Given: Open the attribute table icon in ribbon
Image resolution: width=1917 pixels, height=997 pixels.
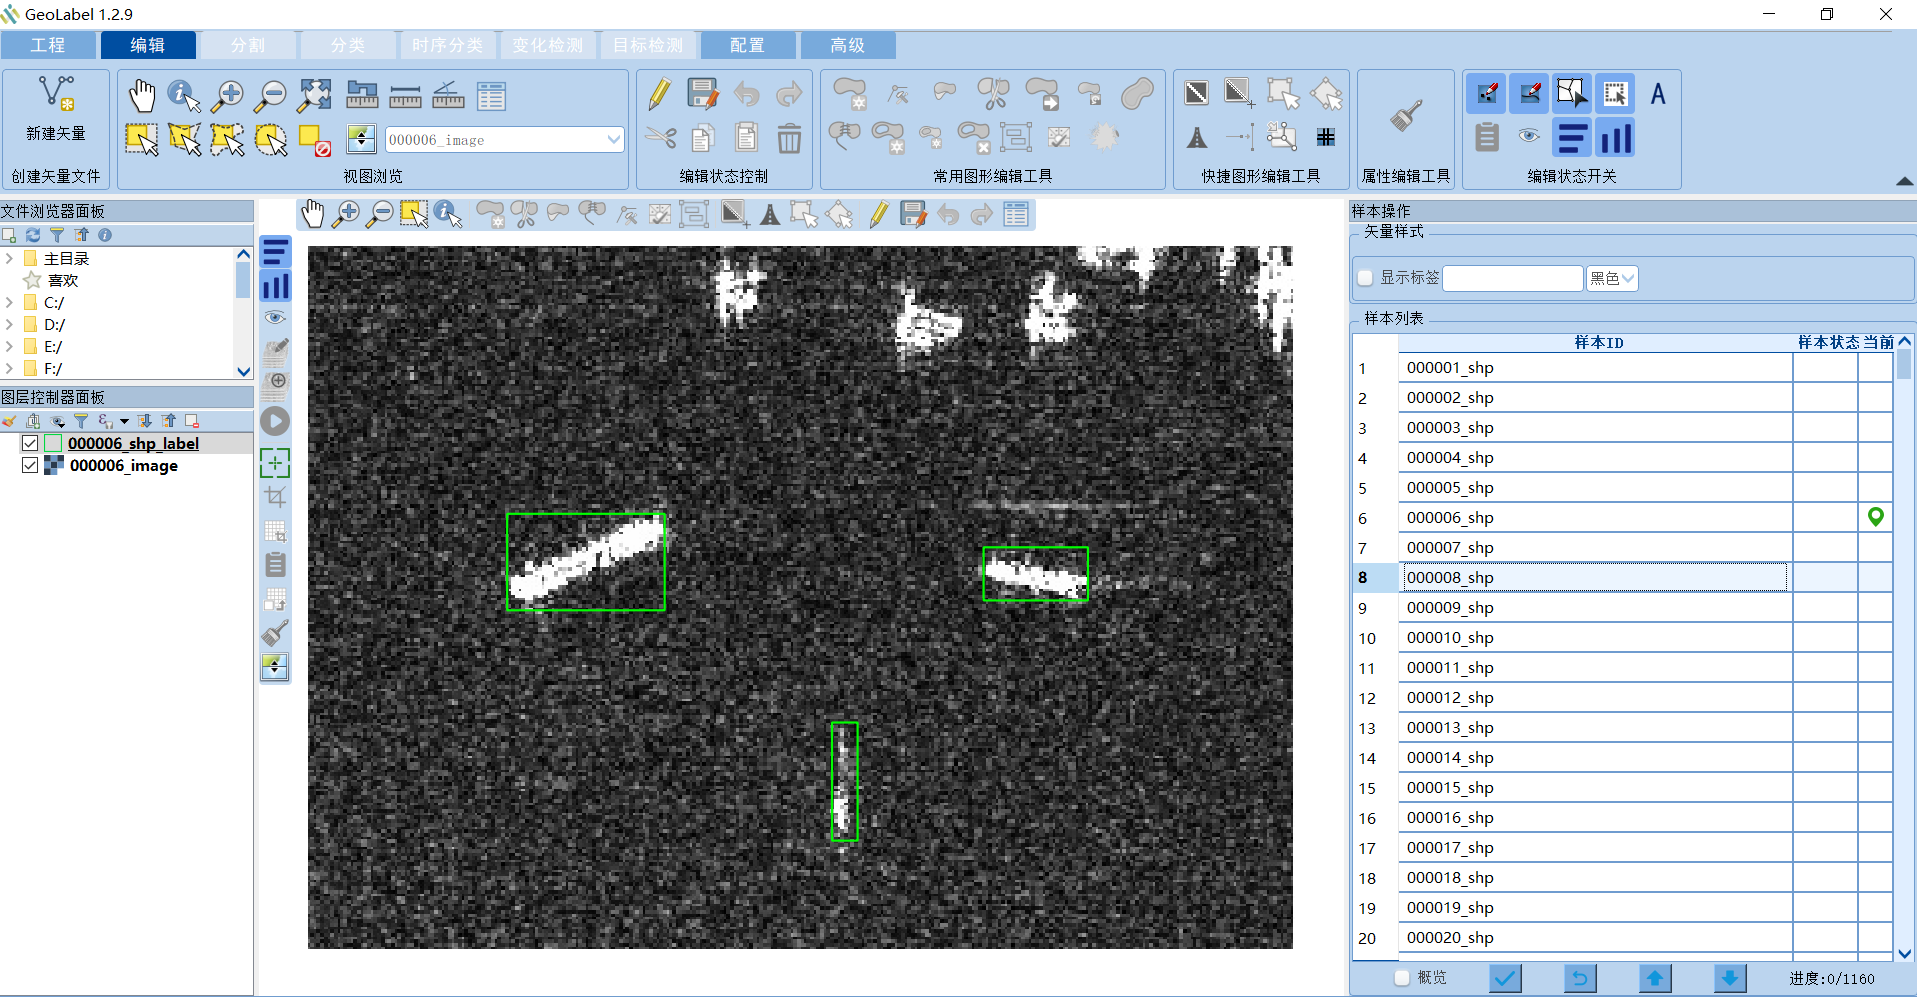Looking at the screenshot, I should [491, 96].
